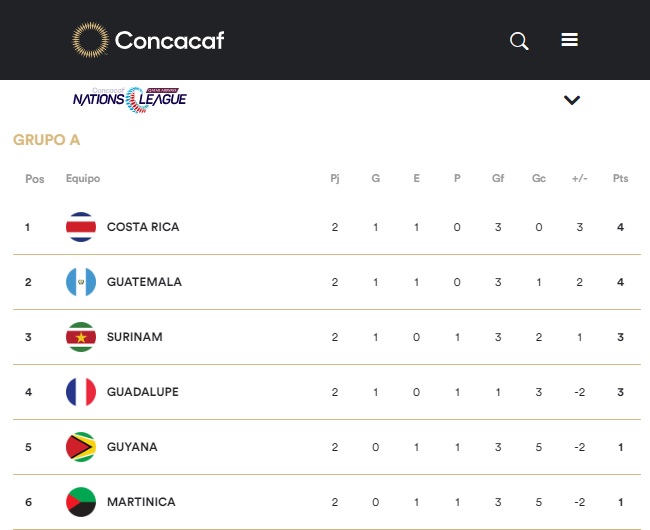Expand the Nations League competition chevron

[572, 100]
